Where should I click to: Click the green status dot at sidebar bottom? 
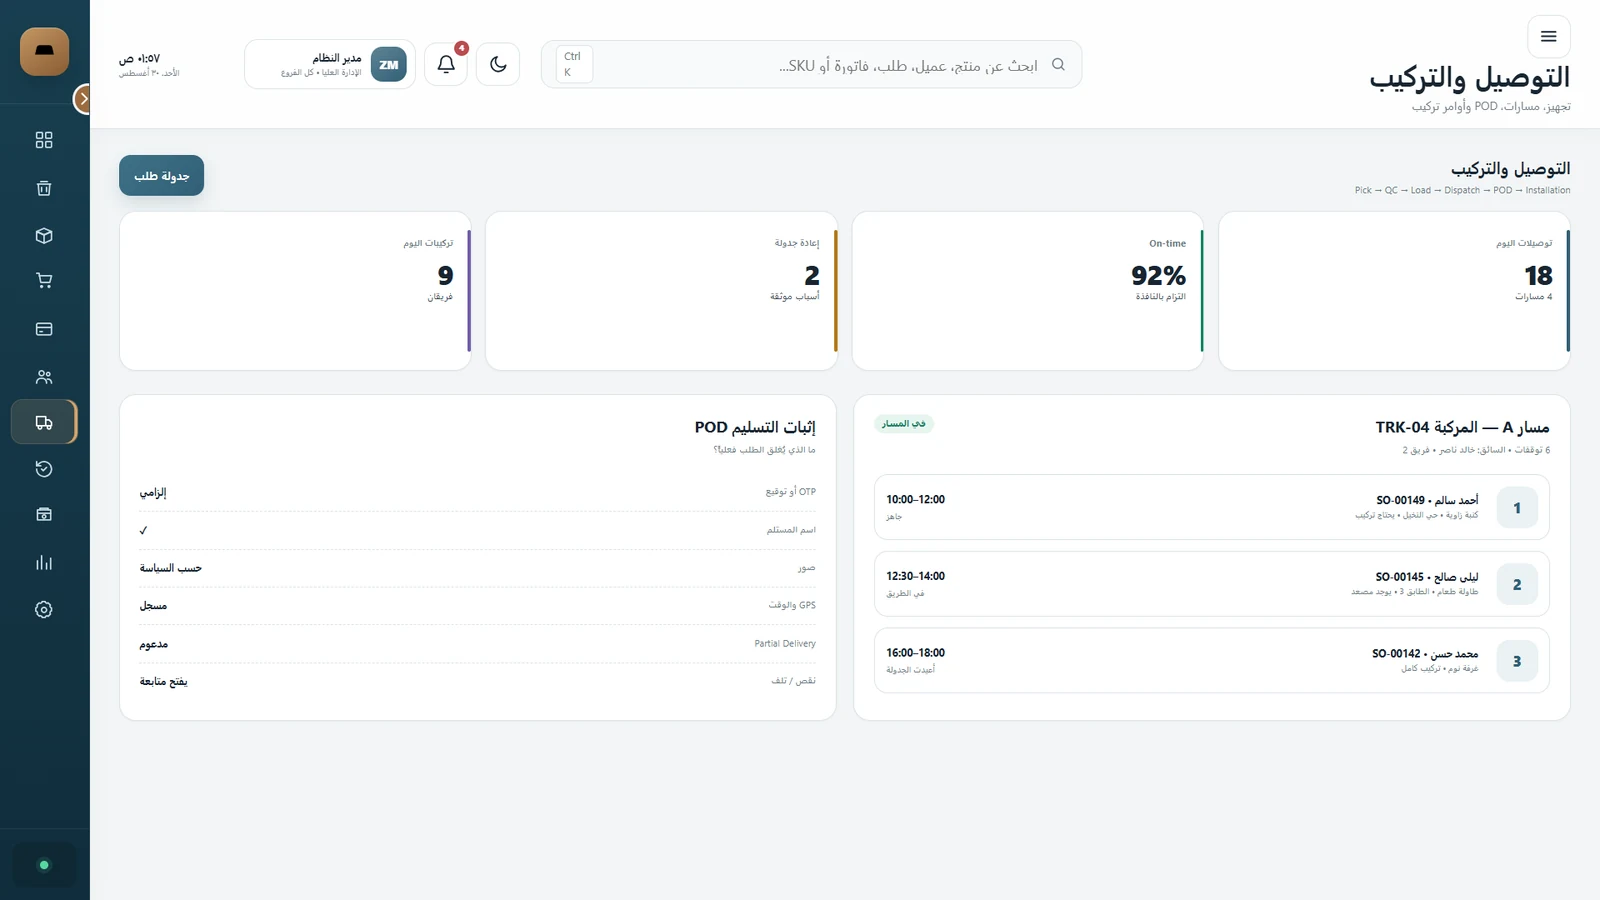tap(44, 865)
